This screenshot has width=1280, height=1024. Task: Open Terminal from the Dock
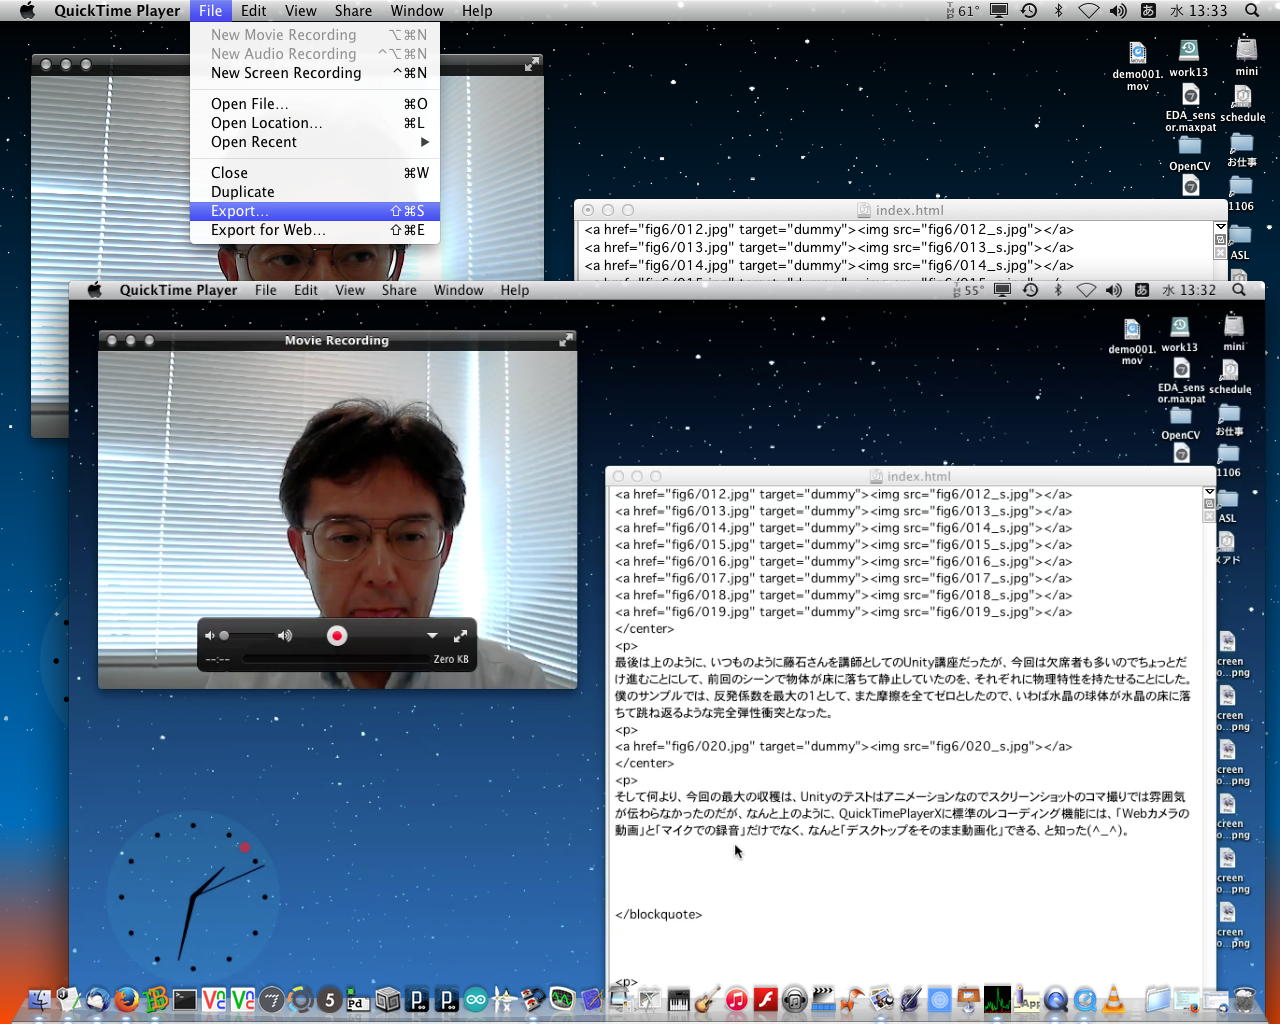185,999
